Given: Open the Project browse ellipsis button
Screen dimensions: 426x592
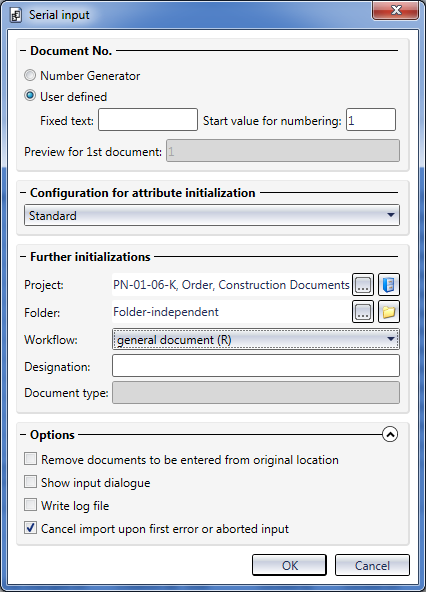Looking at the screenshot, I should click(363, 285).
